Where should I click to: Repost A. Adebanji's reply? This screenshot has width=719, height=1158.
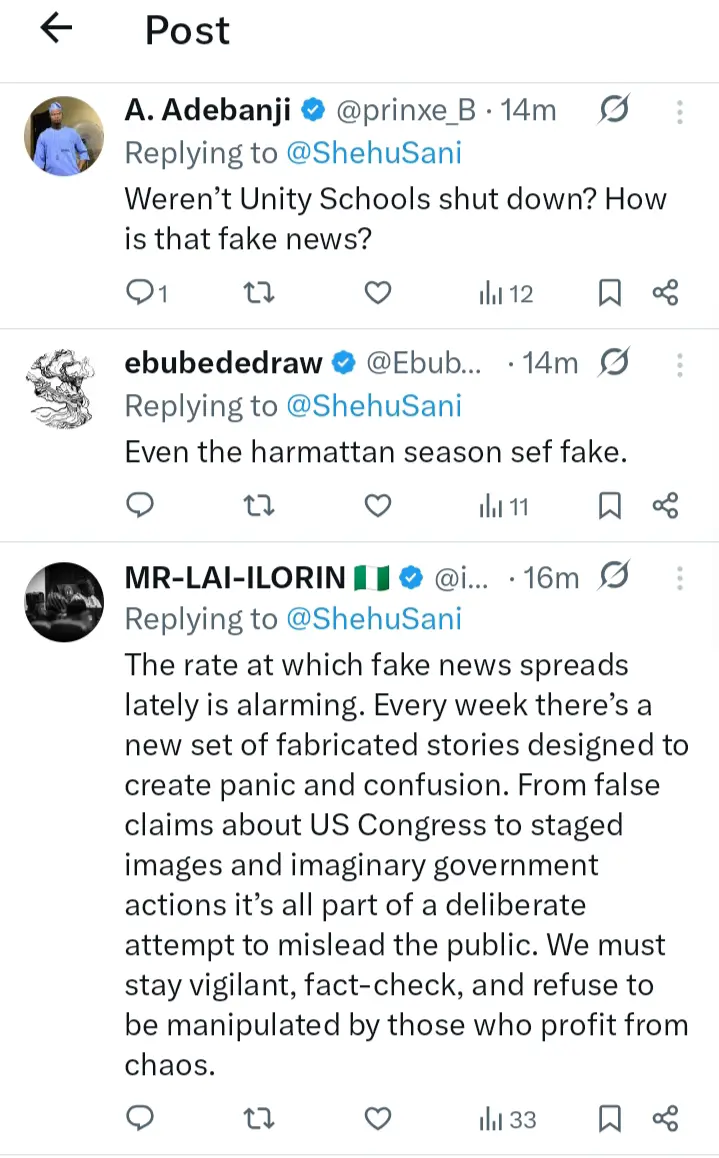point(259,293)
